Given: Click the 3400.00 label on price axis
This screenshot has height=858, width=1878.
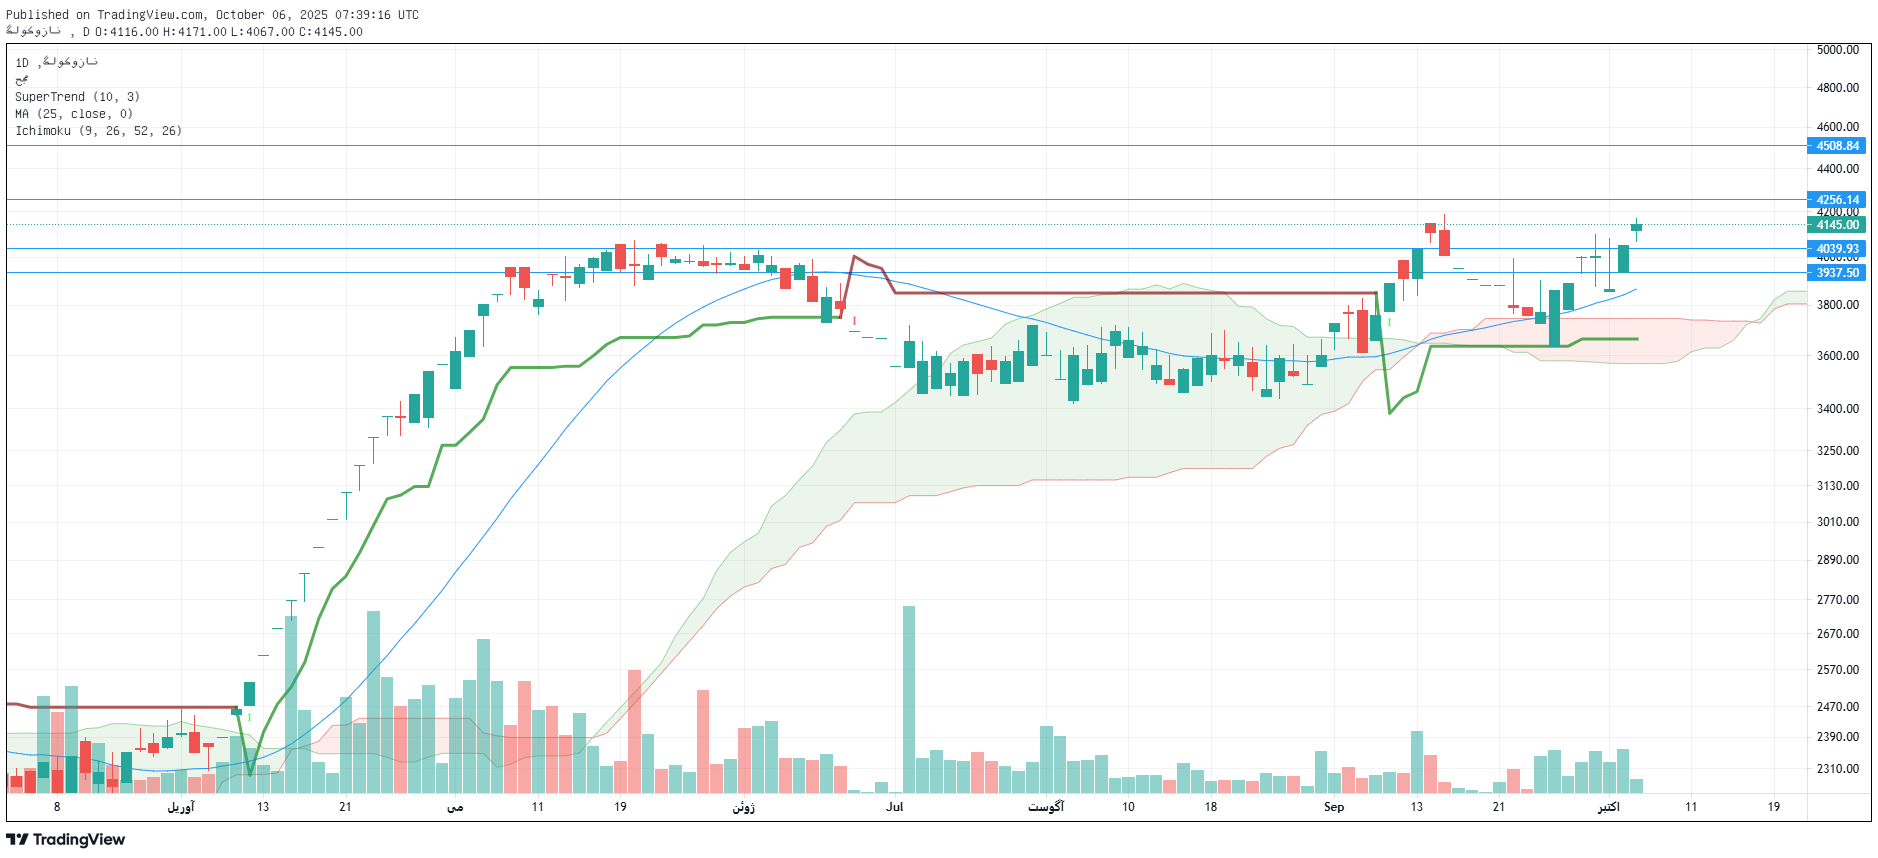Looking at the screenshot, I should (1837, 409).
